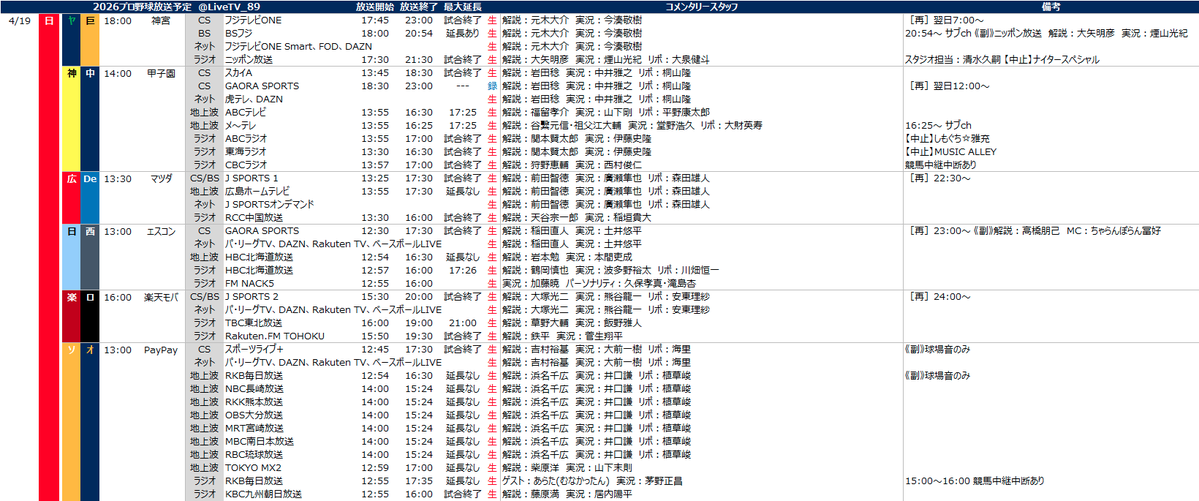
Task: Select the 放送開始 column header
Action: [x=375, y=5]
